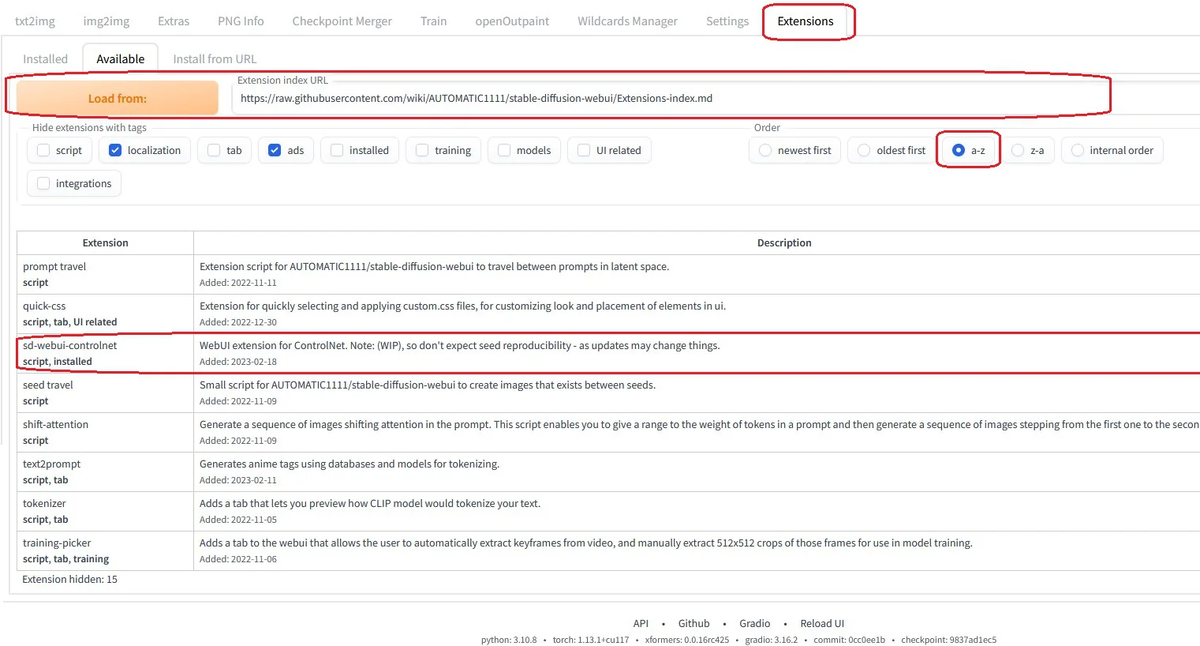Click the prompt travel extension name
This screenshot has width=1200, height=646.
click(x=55, y=267)
